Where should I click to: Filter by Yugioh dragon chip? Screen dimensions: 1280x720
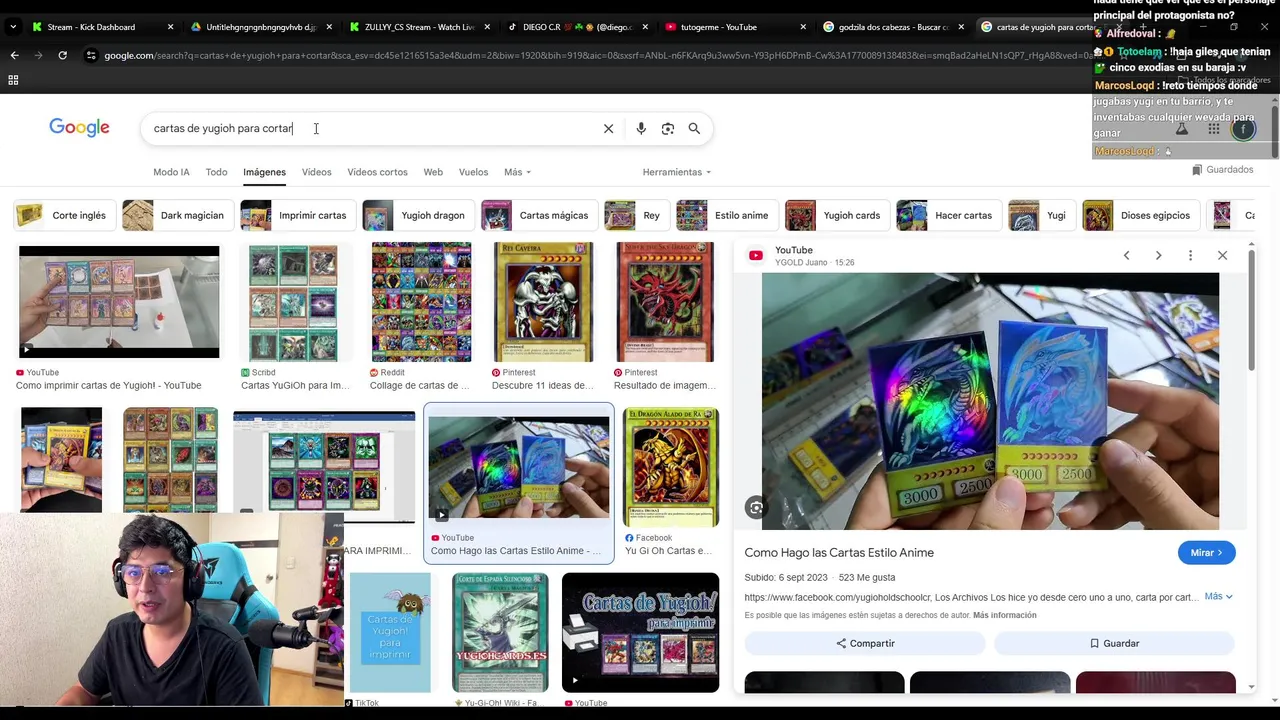coord(416,215)
